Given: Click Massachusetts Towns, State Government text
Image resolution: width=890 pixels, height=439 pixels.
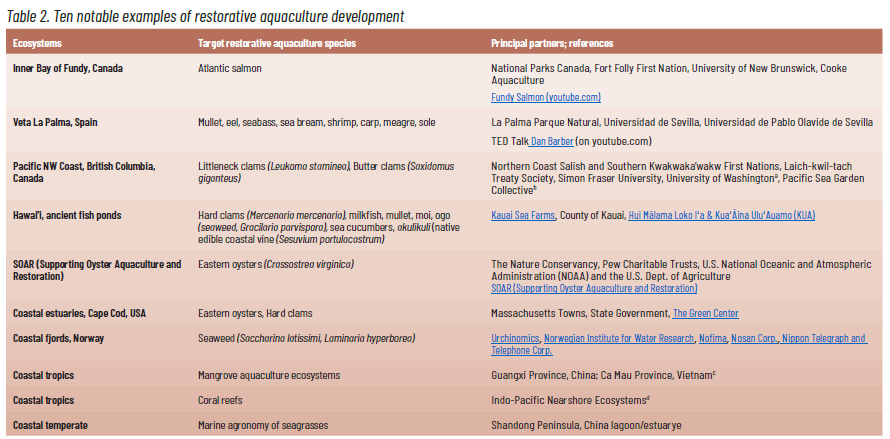Looking at the screenshot, I should click(x=580, y=313).
